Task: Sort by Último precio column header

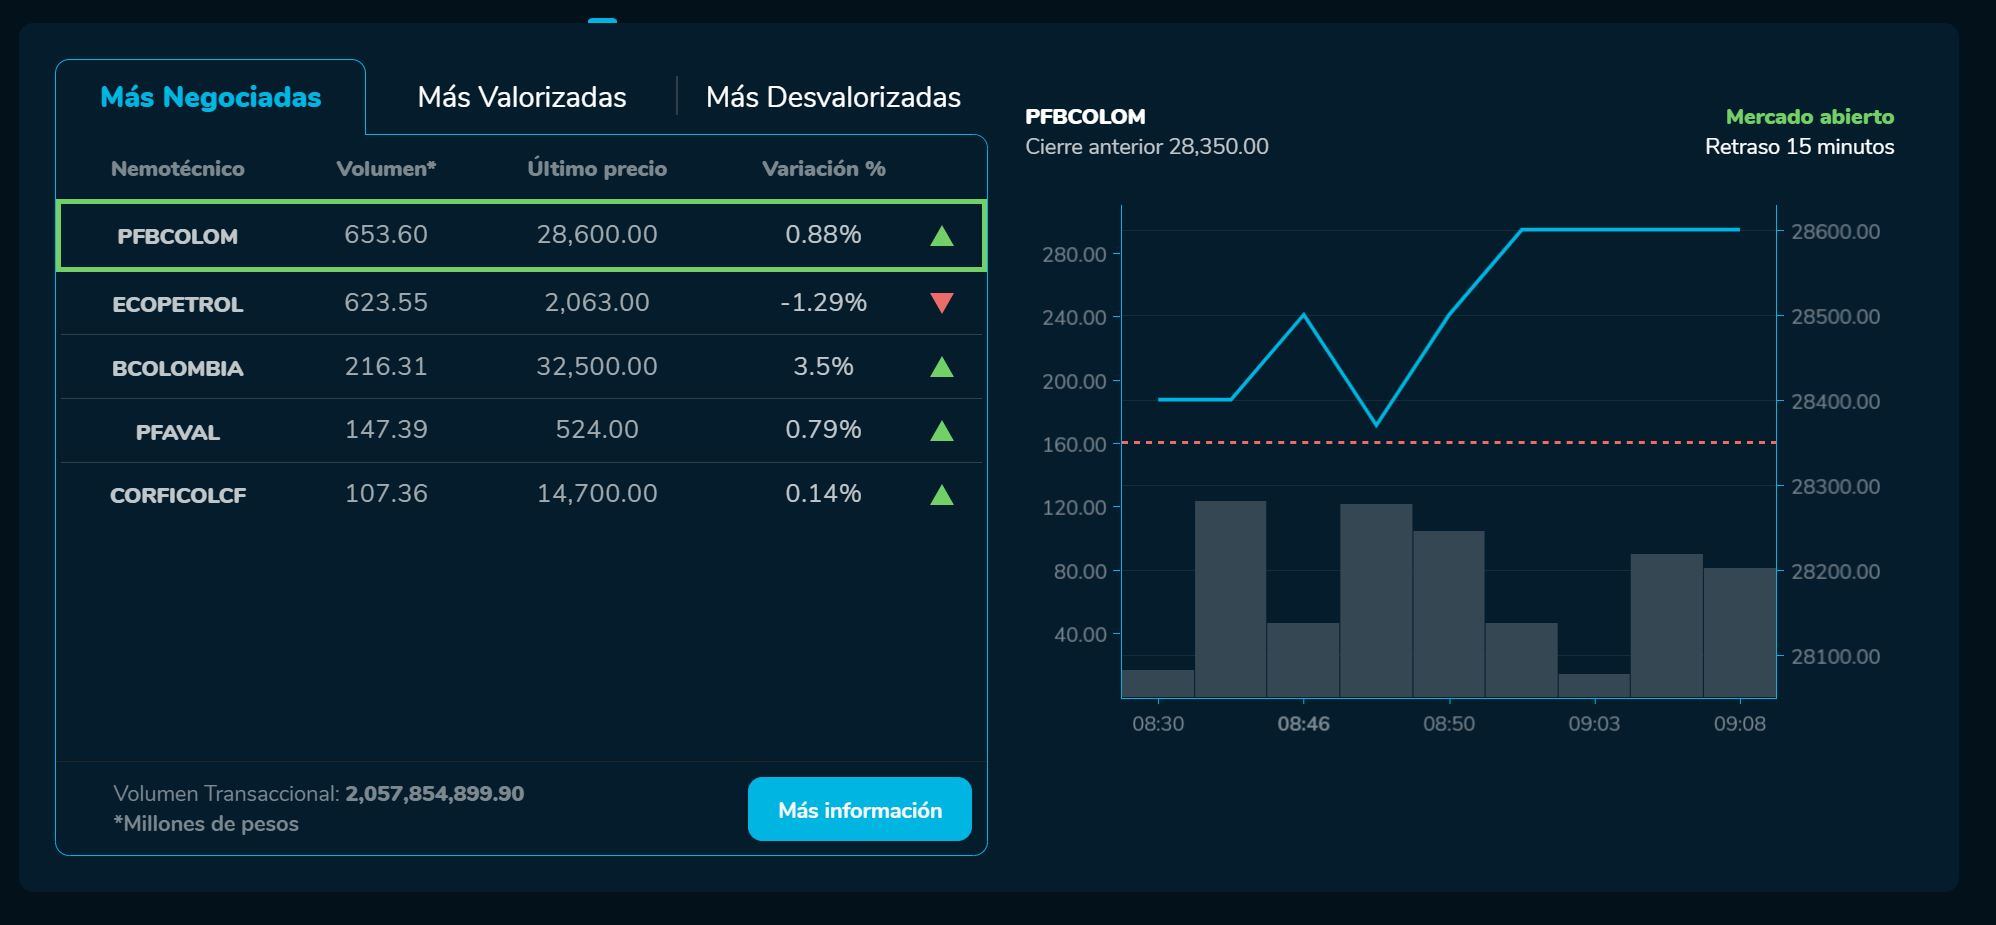Action: pos(596,168)
